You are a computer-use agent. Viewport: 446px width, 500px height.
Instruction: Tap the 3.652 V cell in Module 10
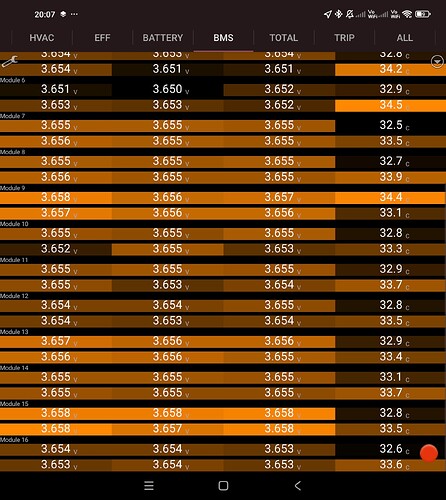pyautogui.click(x=56, y=249)
